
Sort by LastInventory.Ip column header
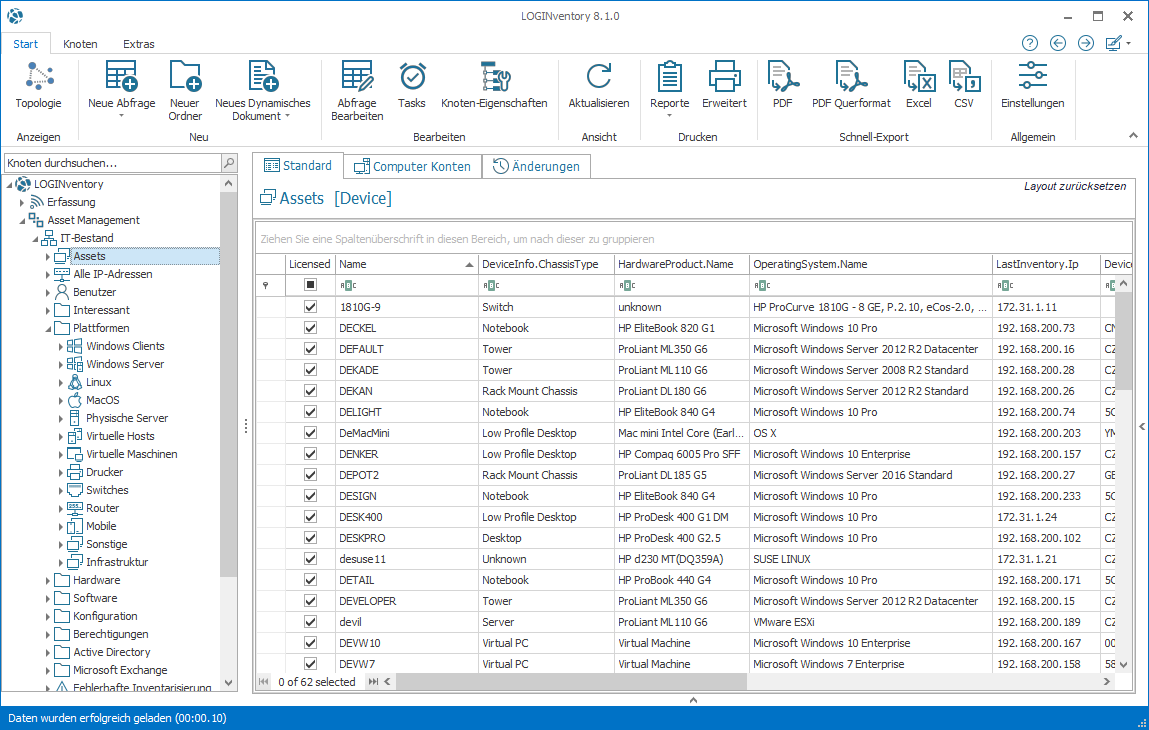[1046, 264]
